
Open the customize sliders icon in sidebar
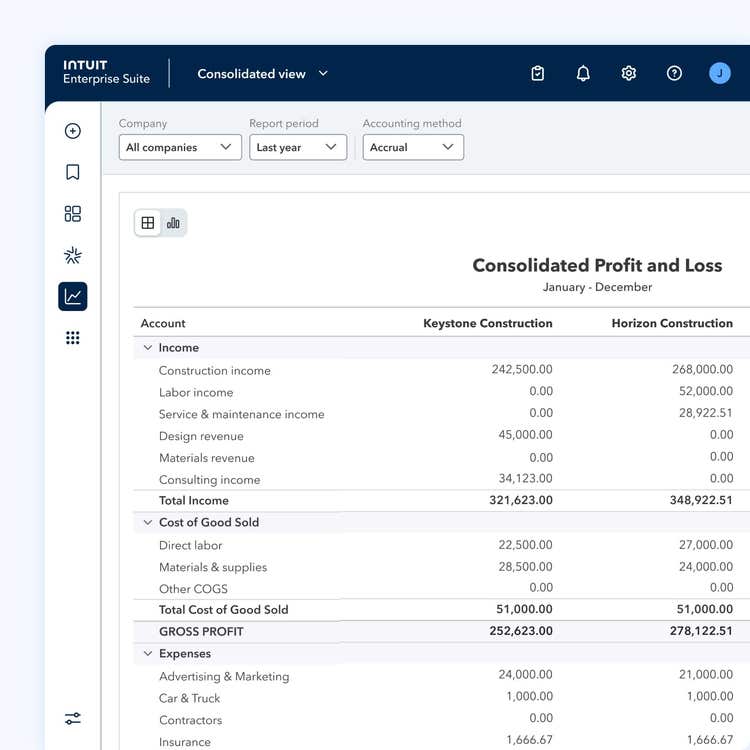point(73,718)
